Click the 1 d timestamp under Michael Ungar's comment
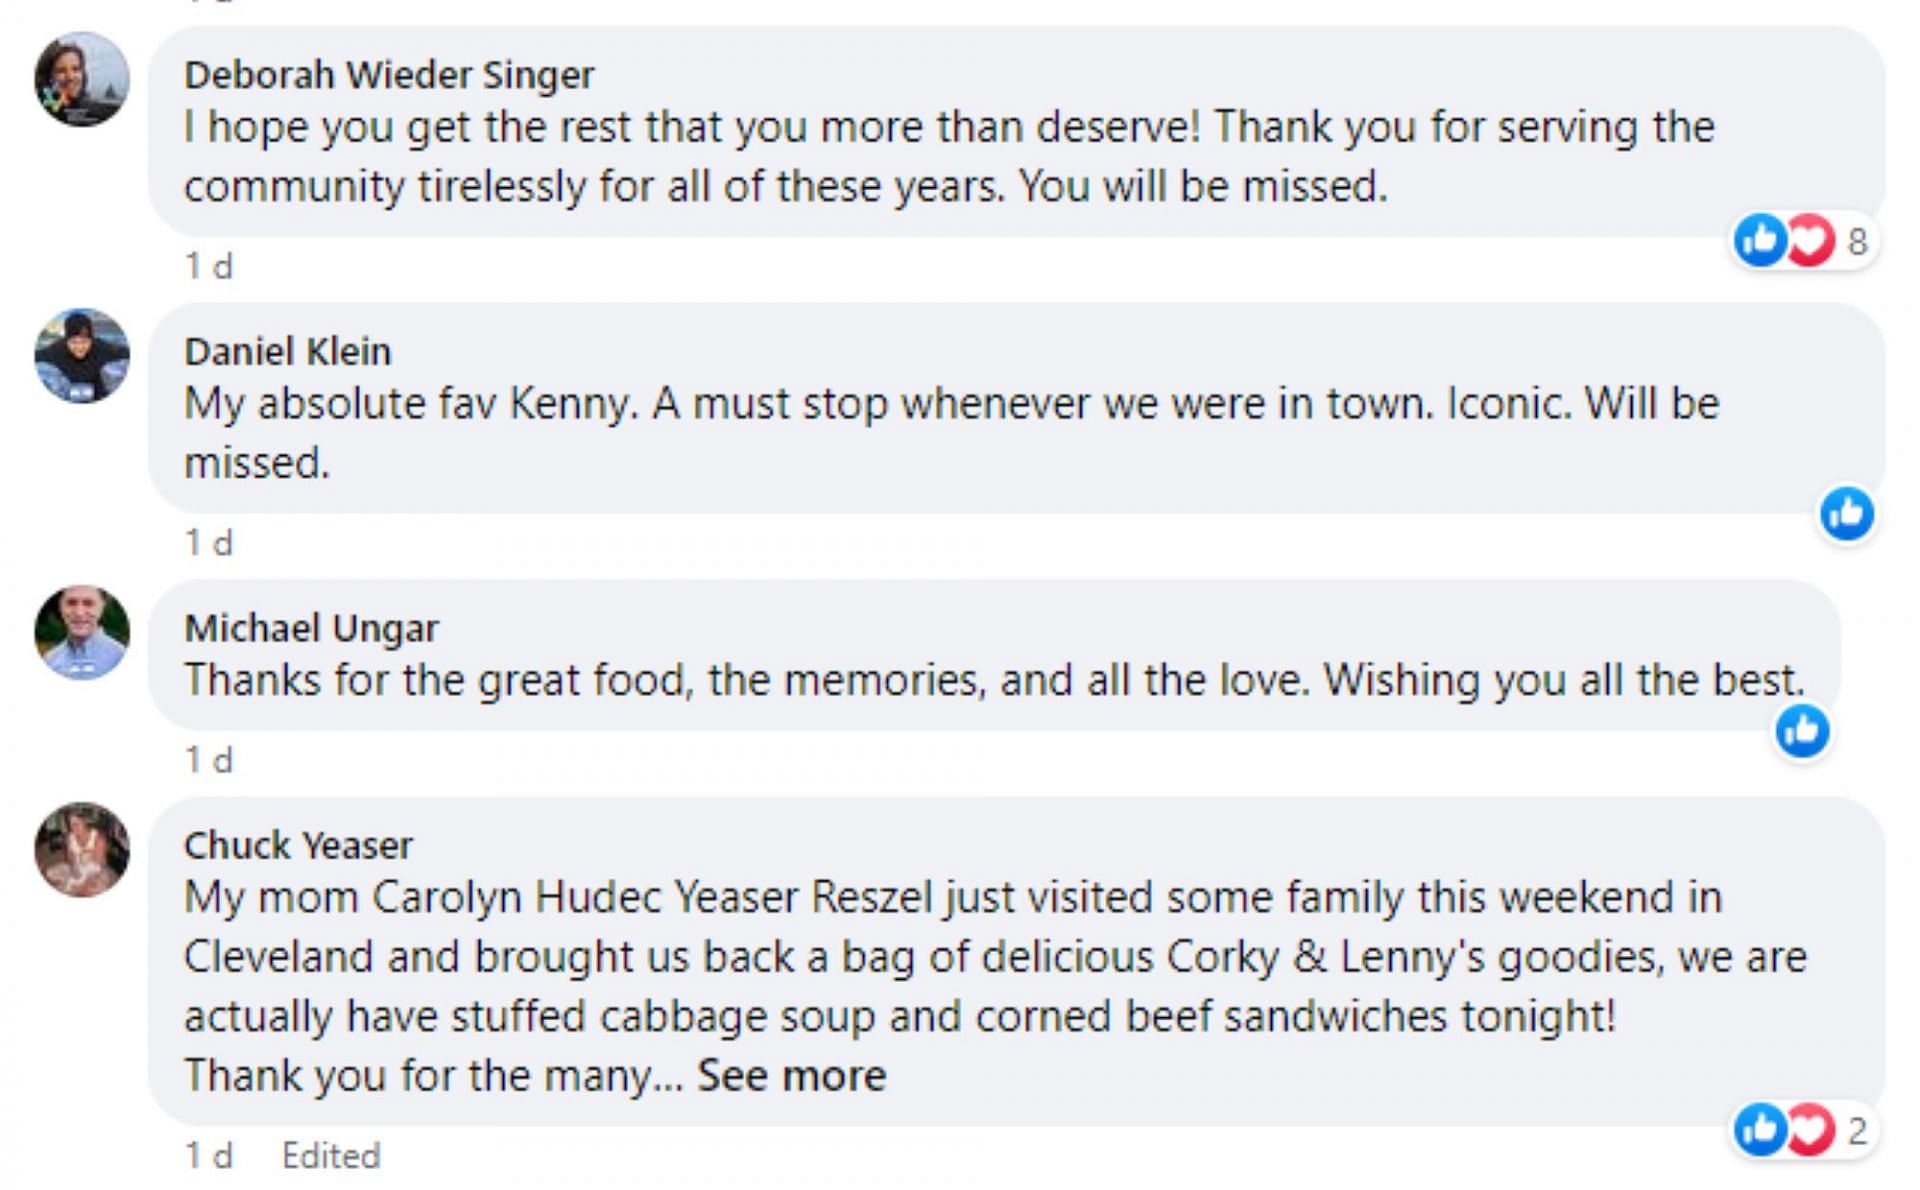The image size is (1920, 1190). [209, 760]
